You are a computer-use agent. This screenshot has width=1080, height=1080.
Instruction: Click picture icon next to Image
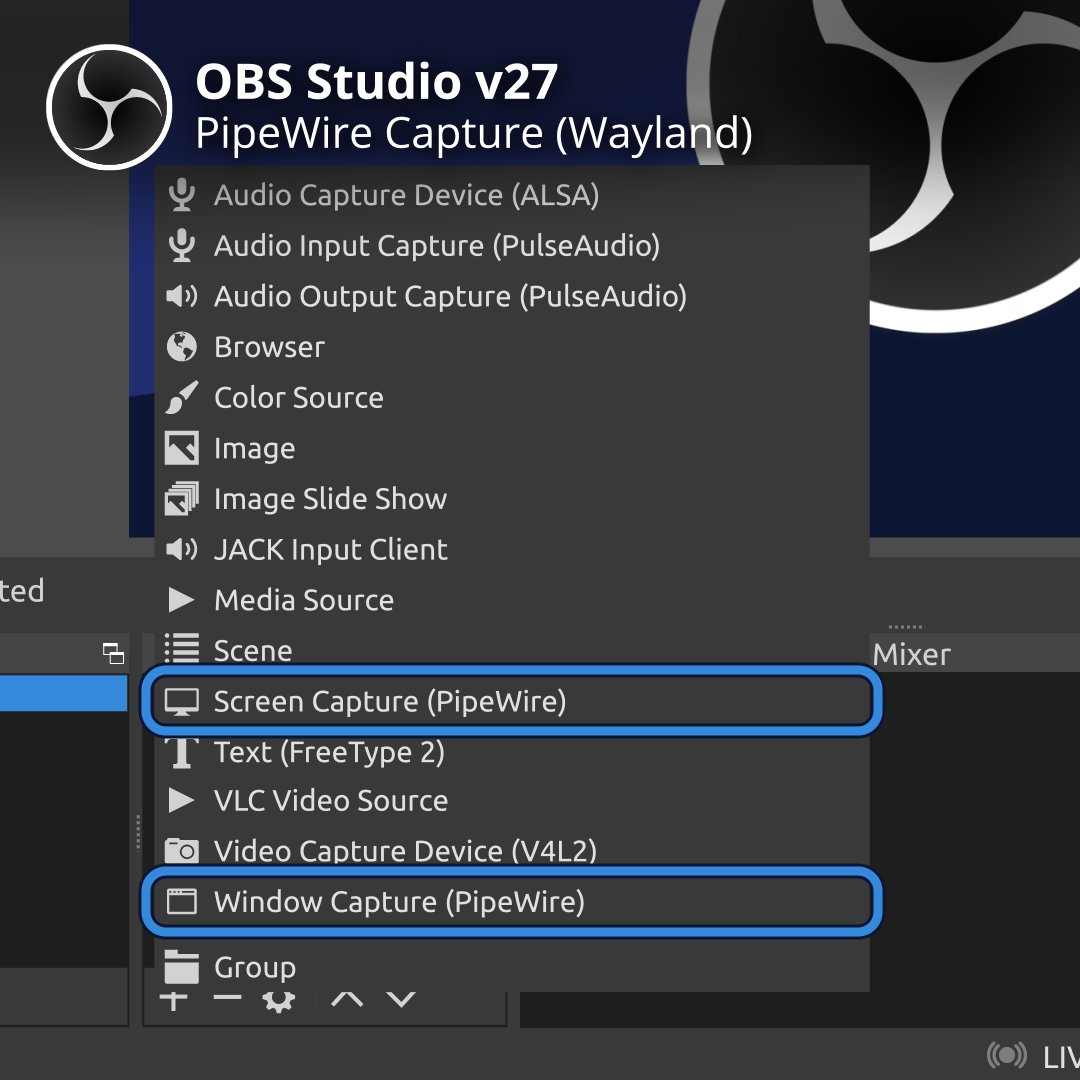pyautogui.click(x=182, y=448)
